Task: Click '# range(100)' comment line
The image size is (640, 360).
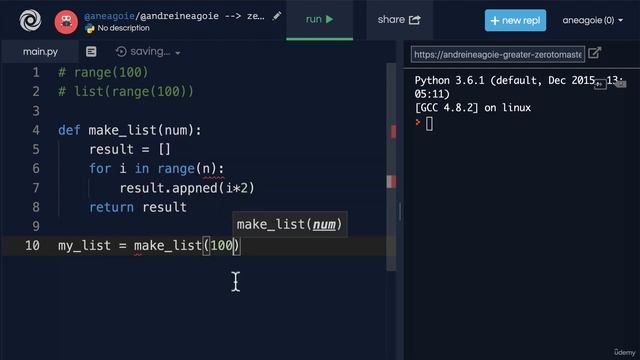Action: (x=103, y=72)
